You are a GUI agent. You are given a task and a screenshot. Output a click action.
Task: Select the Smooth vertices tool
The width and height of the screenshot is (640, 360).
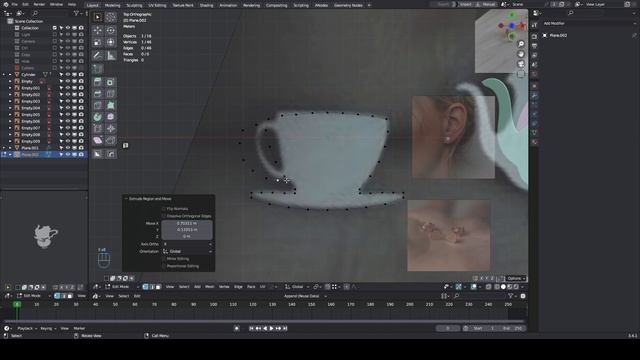tap(110, 117)
